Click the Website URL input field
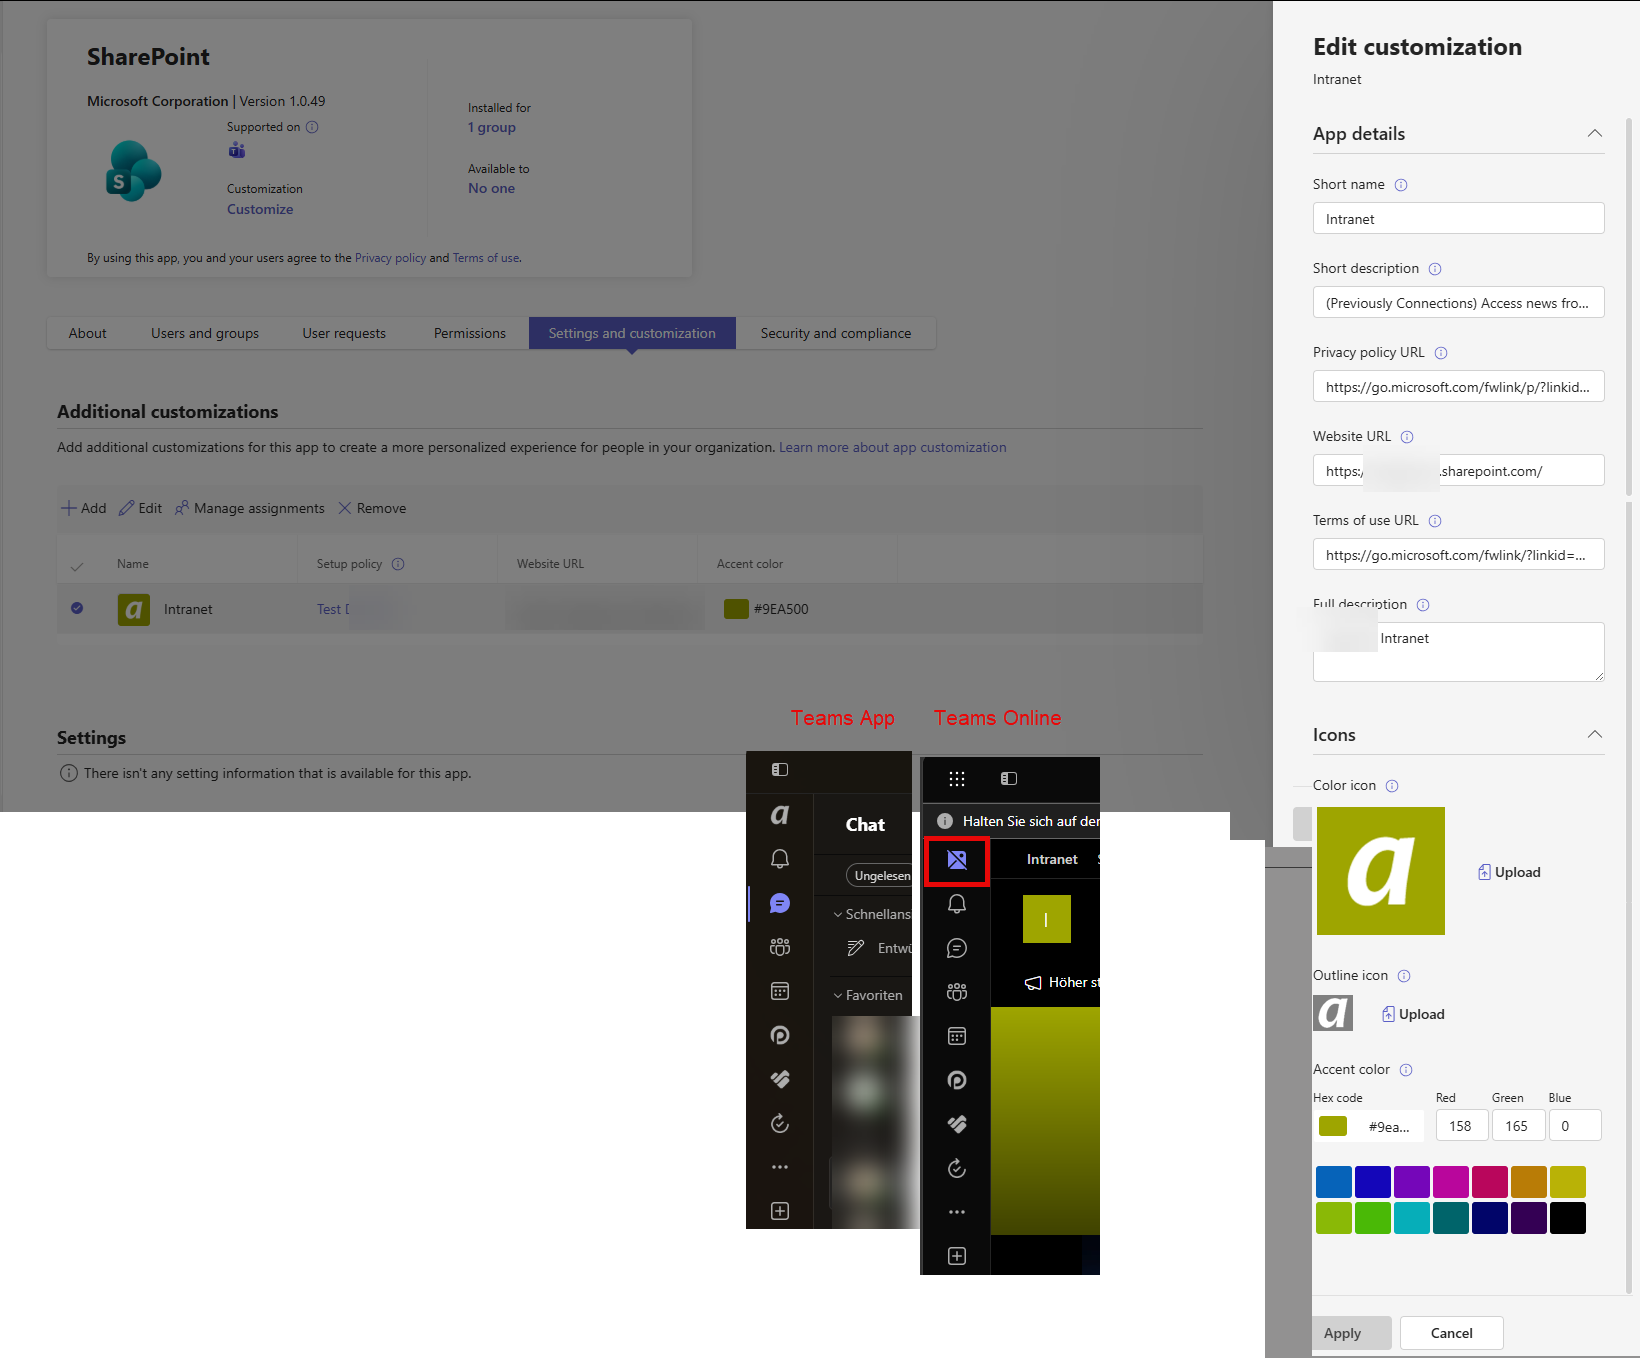This screenshot has height=1358, width=1640. pos(1459,471)
